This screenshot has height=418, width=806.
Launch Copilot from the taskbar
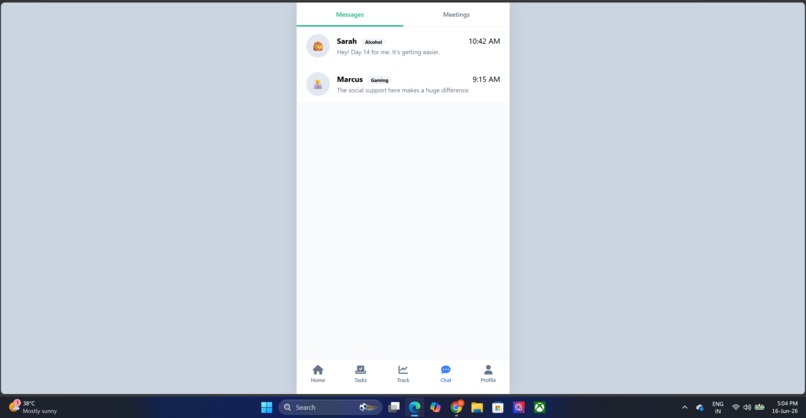tap(435, 407)
